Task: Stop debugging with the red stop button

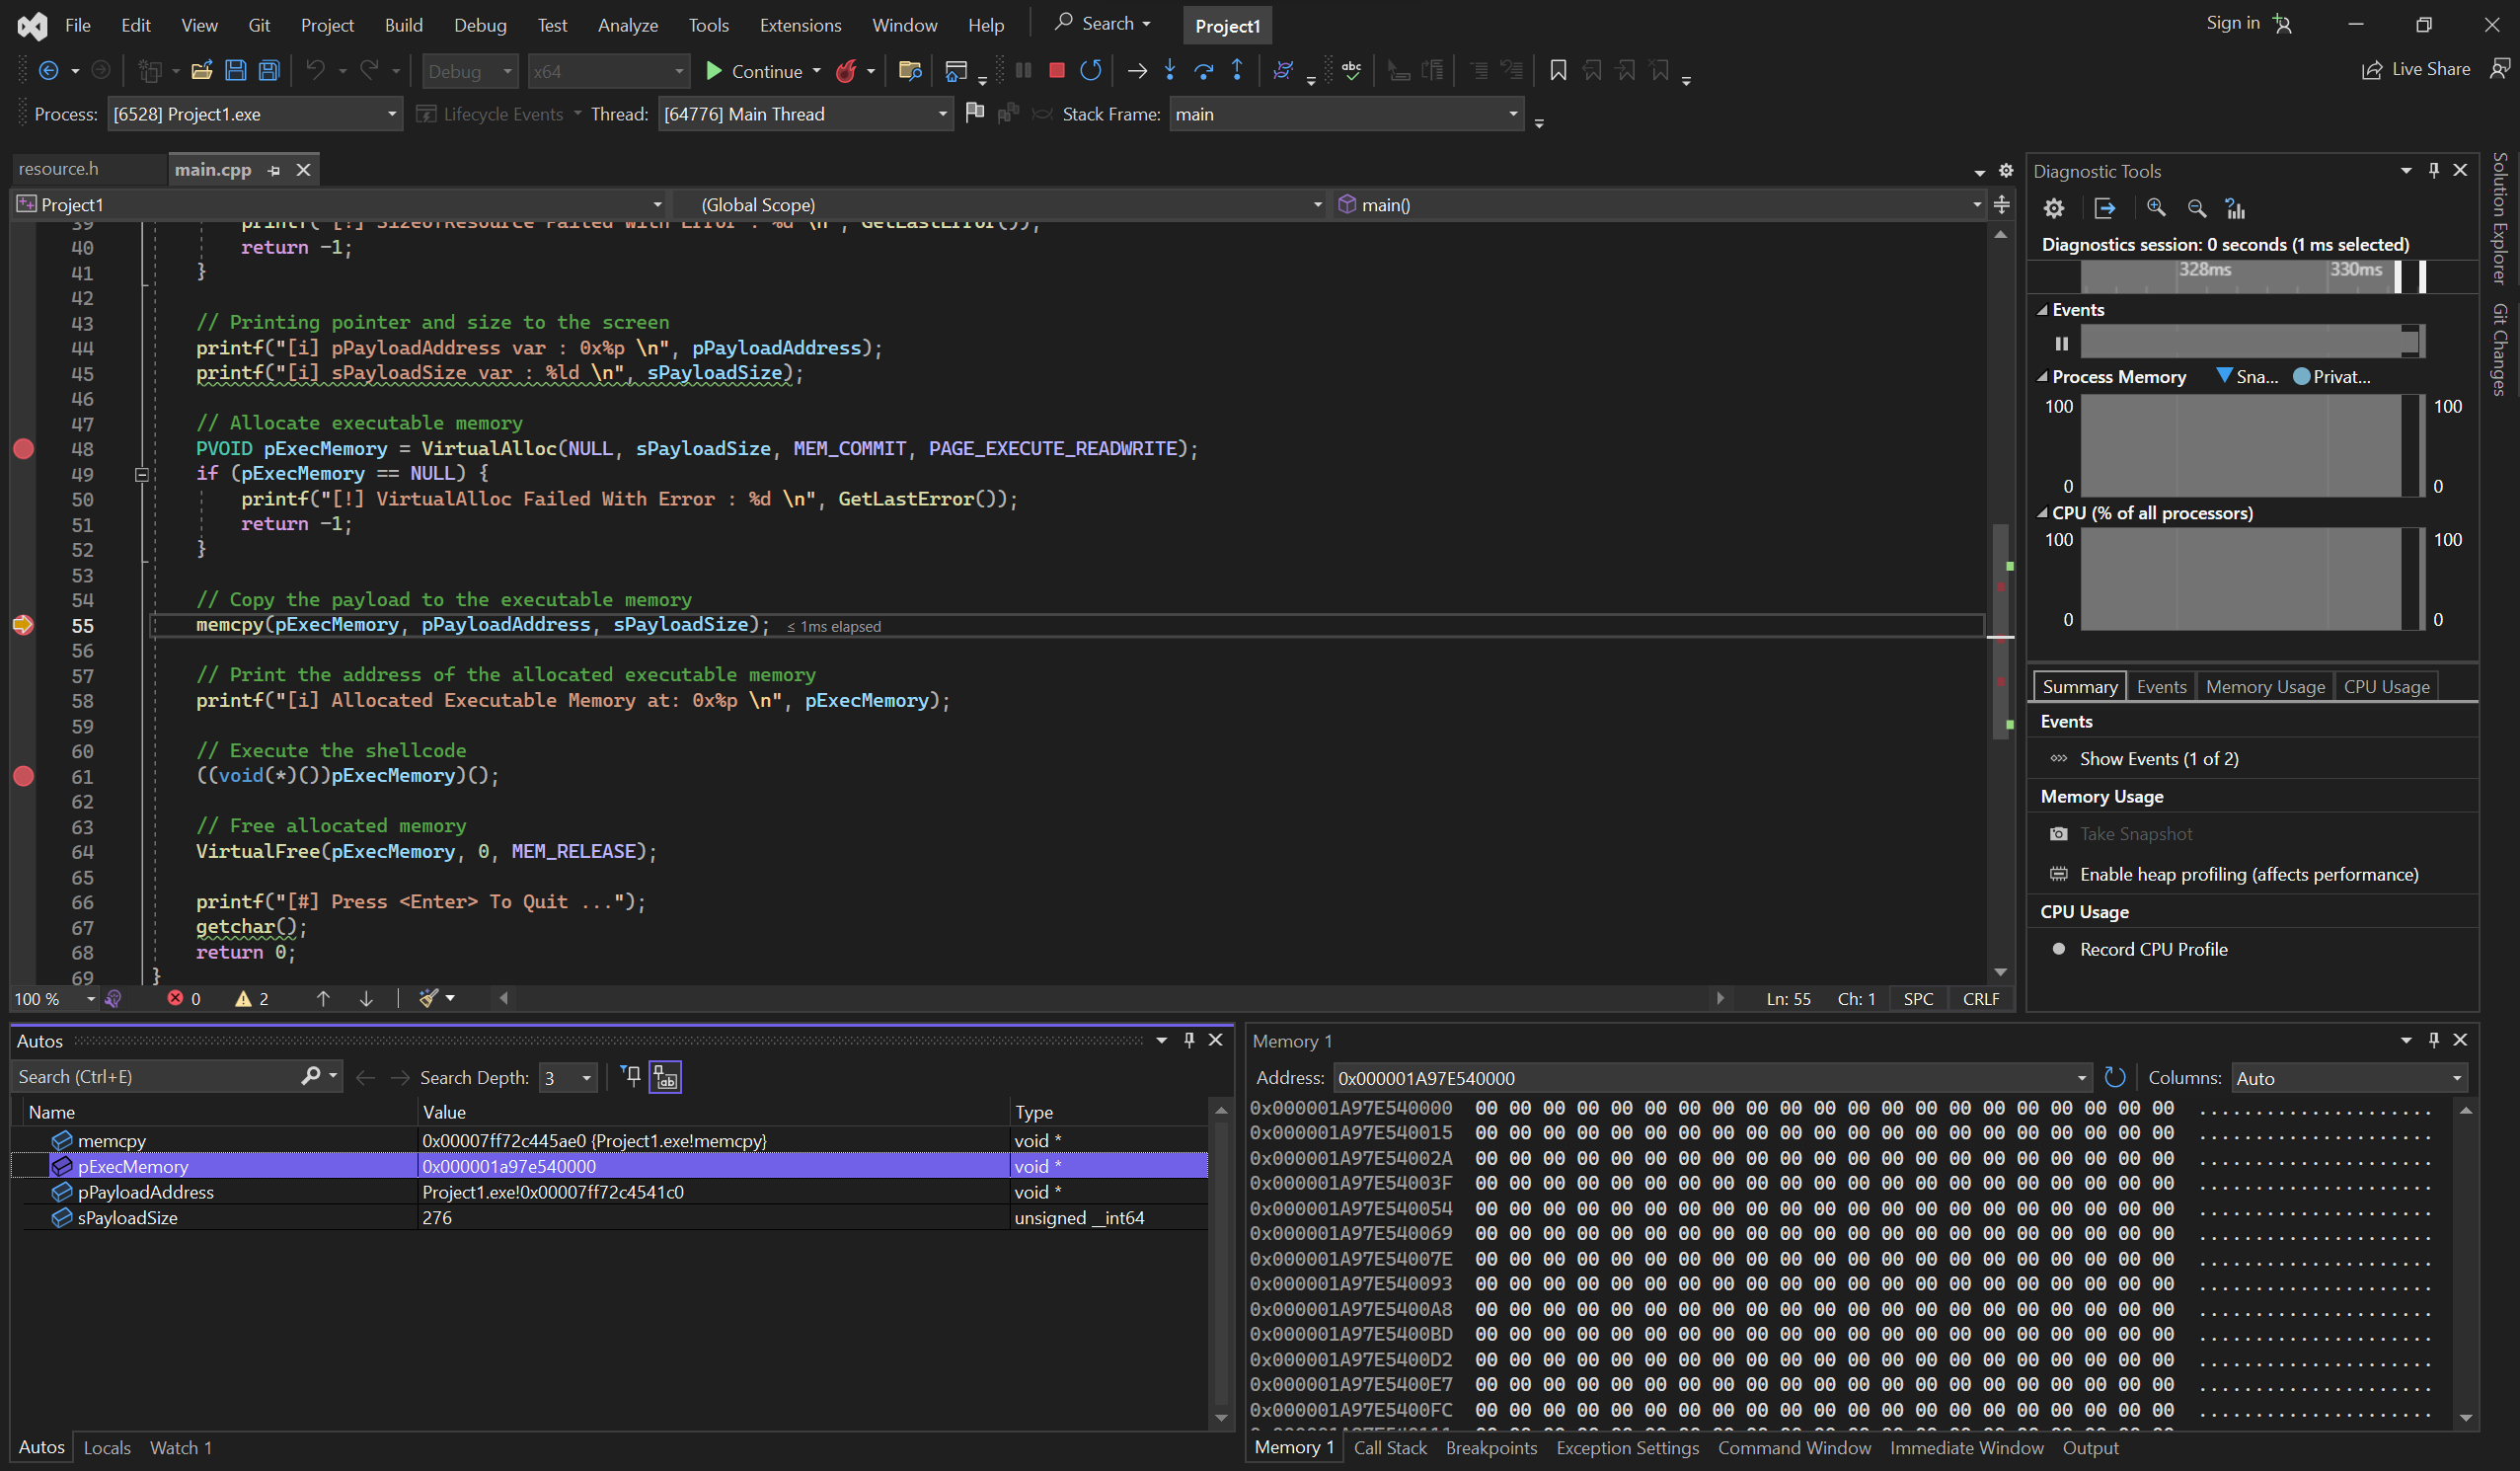Action: (x=1056, y=70)
